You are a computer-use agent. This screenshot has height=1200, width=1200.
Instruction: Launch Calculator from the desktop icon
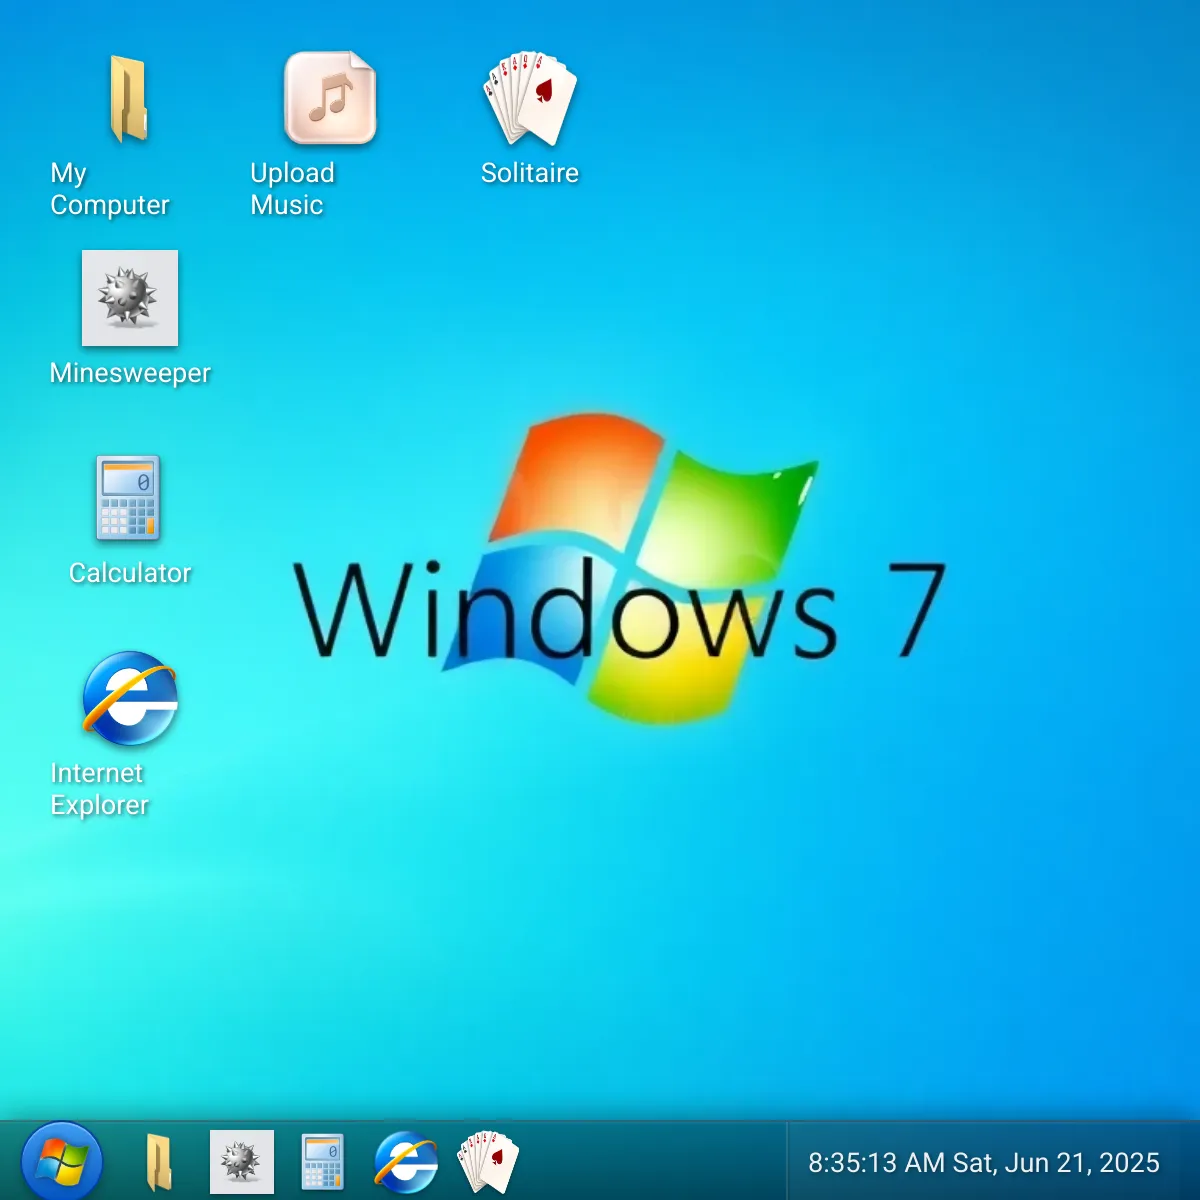pyautogui.click(x=129, y=498)
